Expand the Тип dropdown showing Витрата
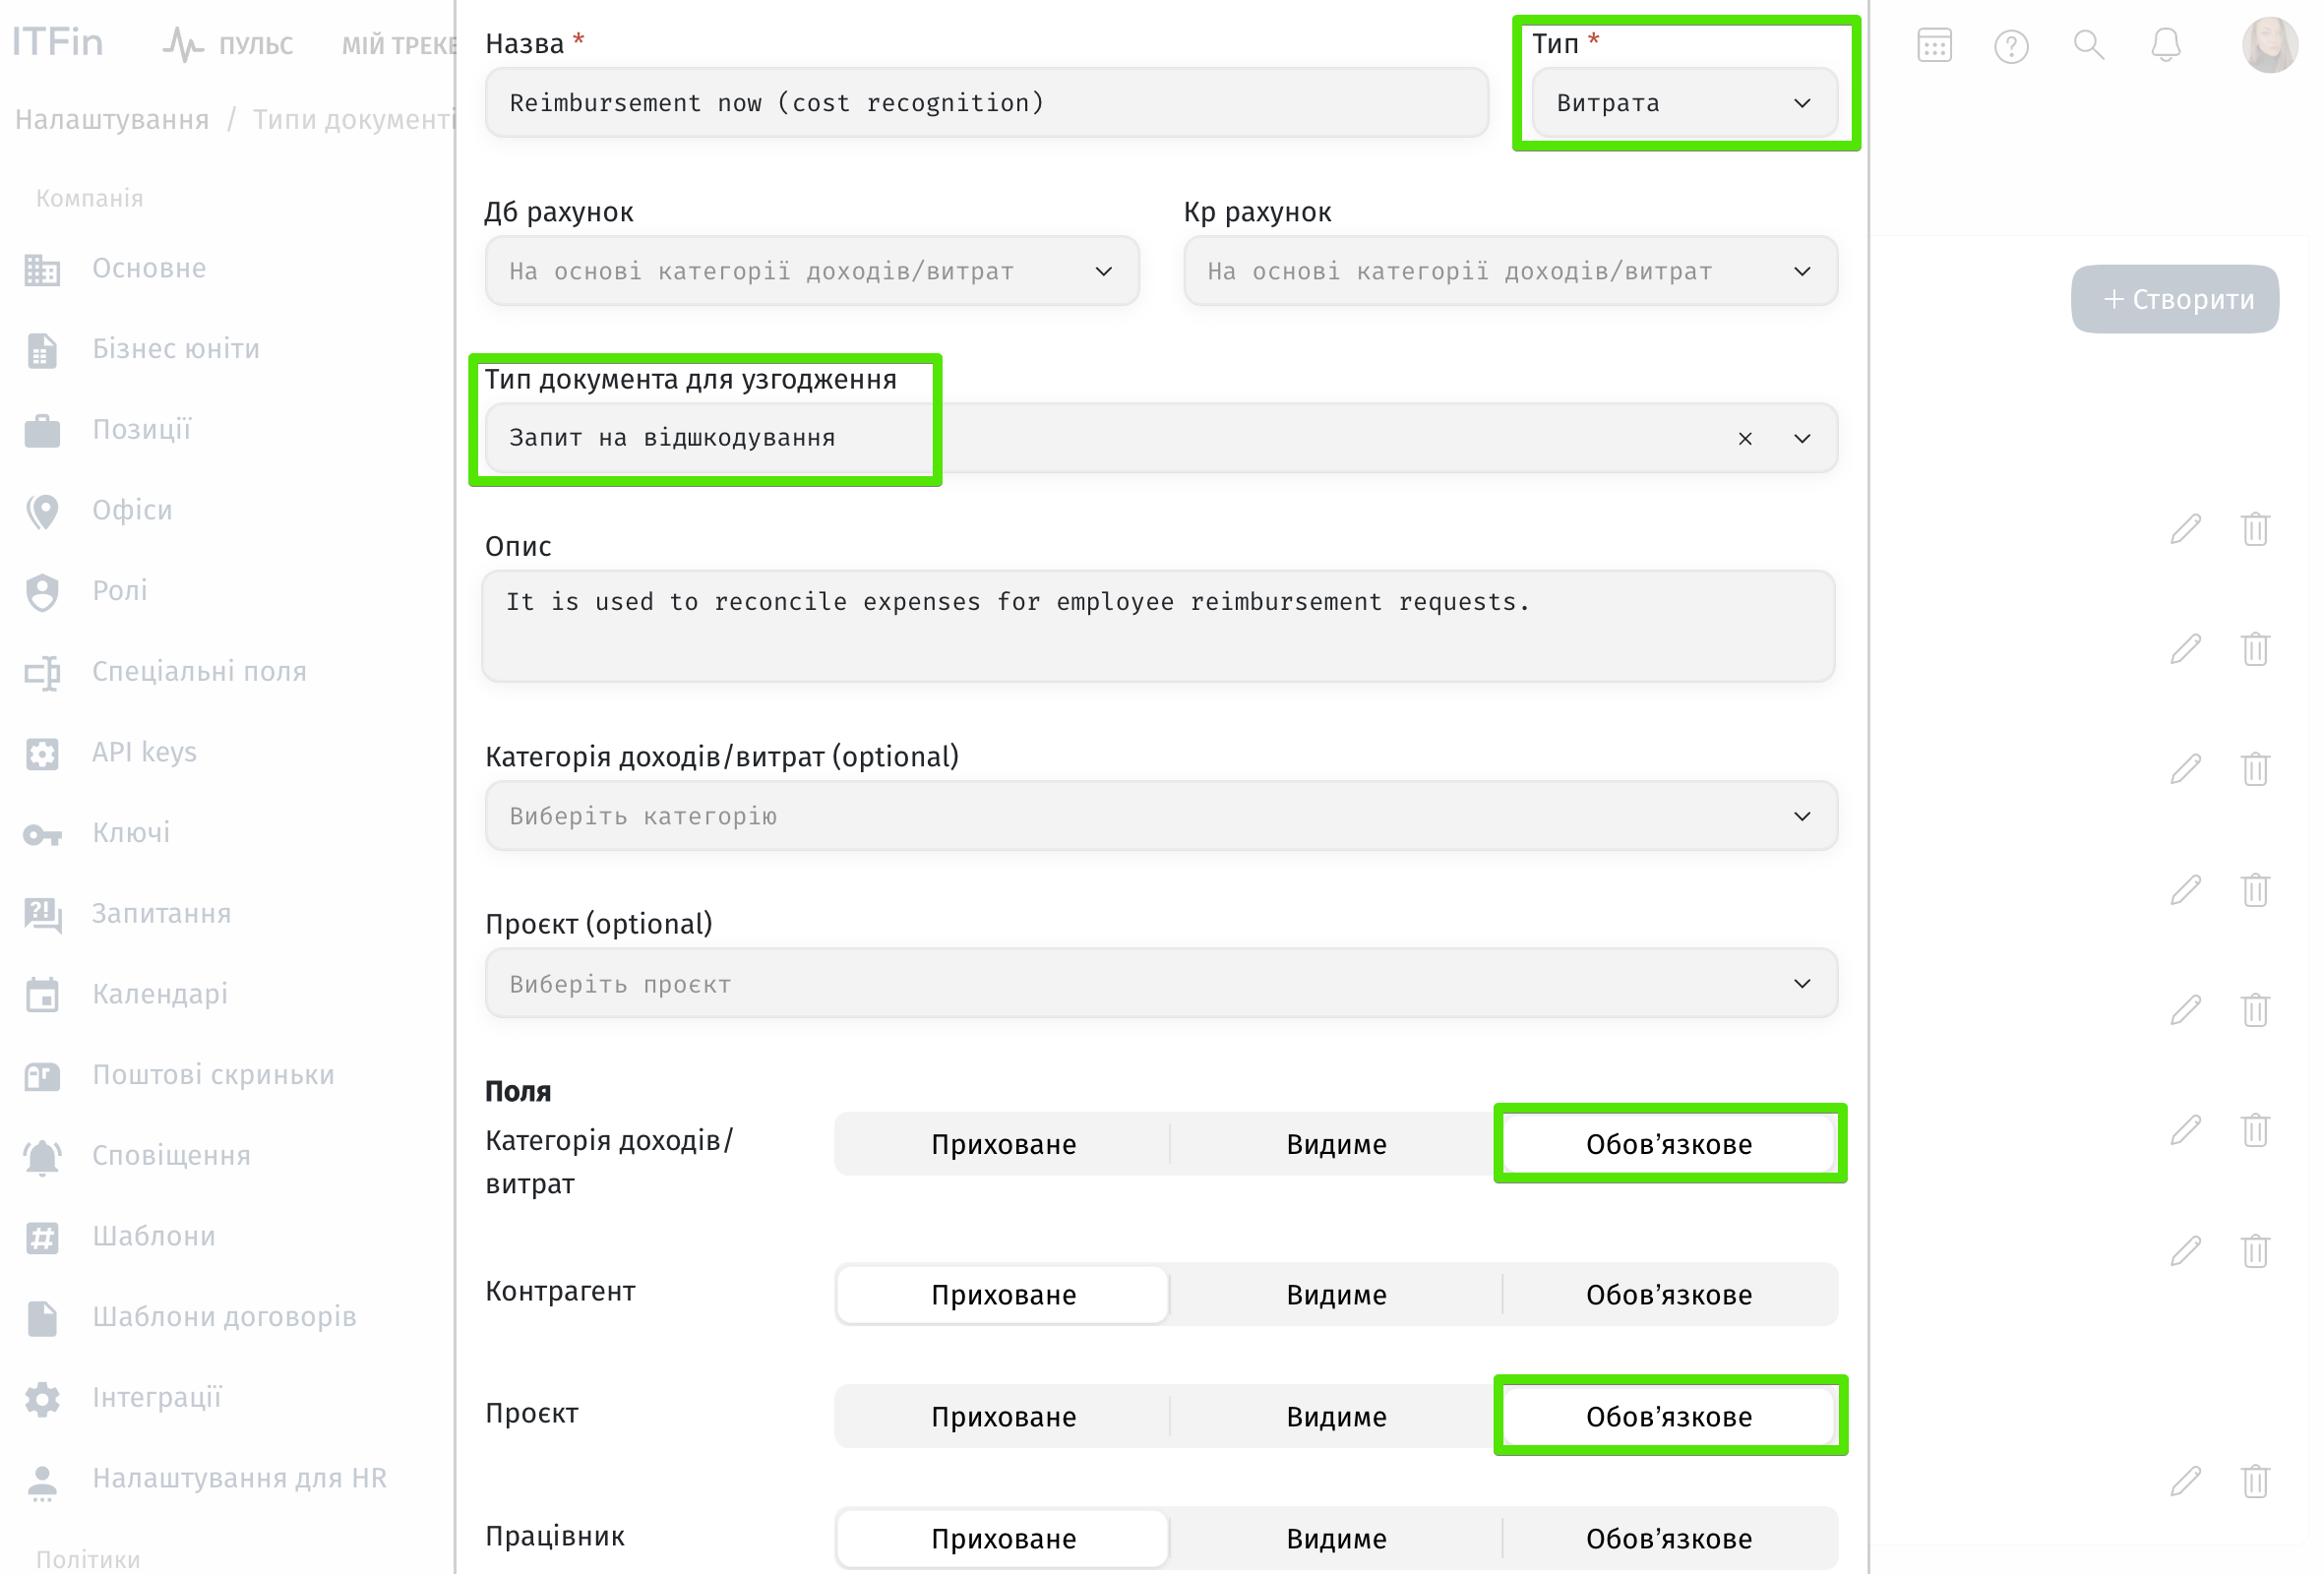The width and height of the screenshot is (2324, 1574). pyautogui.click(x=1684, y=102)
